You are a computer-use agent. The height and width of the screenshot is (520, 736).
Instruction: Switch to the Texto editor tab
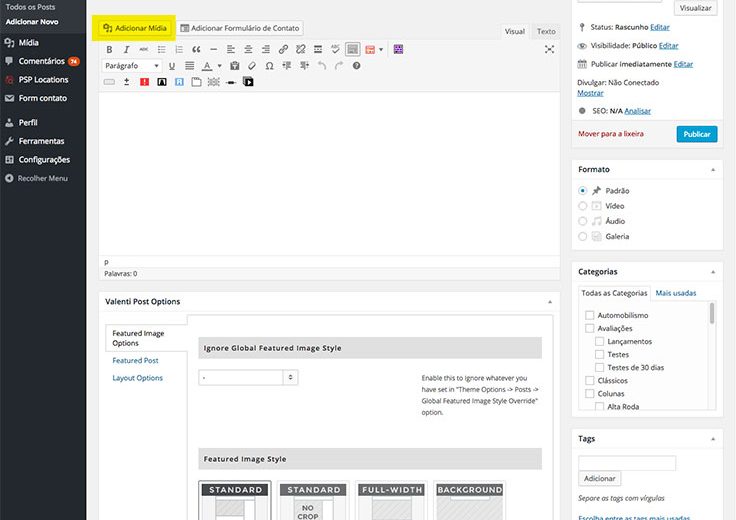(x=546, y=31)
